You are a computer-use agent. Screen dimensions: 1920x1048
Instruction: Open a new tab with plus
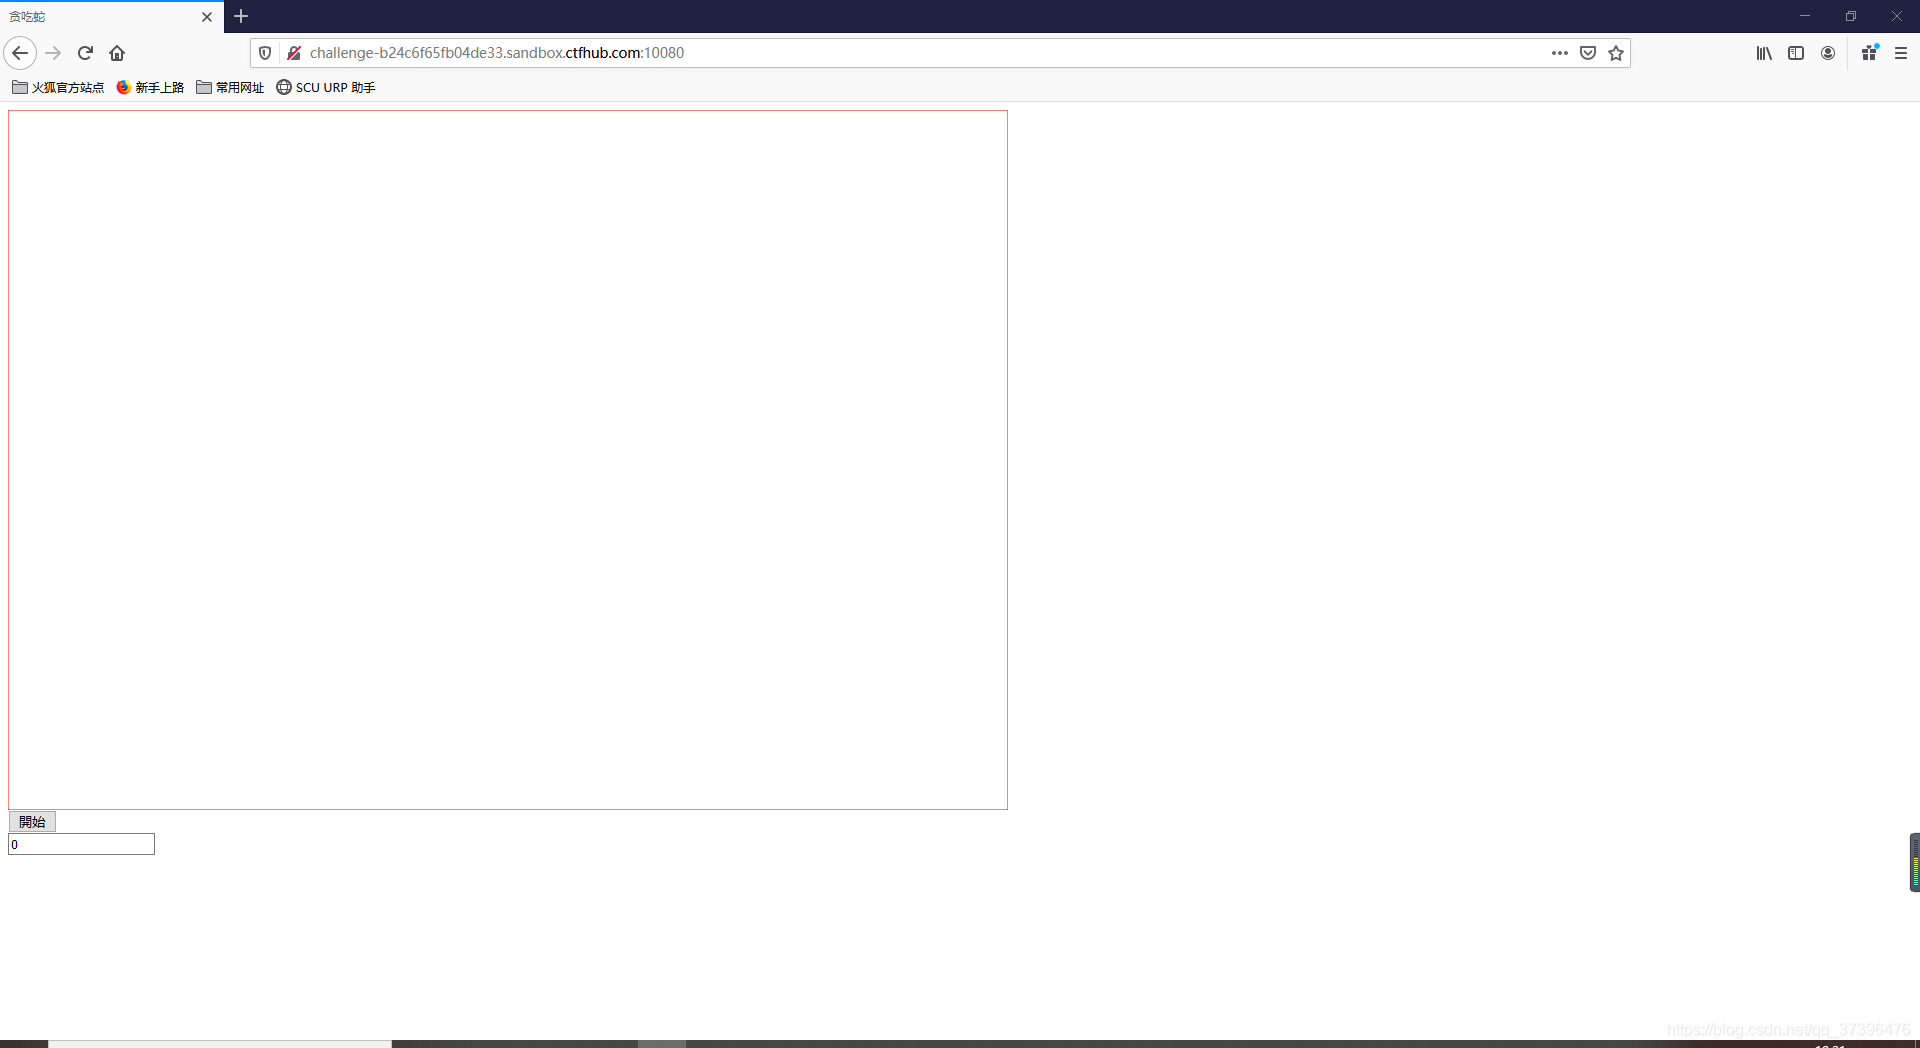[241, 16]
